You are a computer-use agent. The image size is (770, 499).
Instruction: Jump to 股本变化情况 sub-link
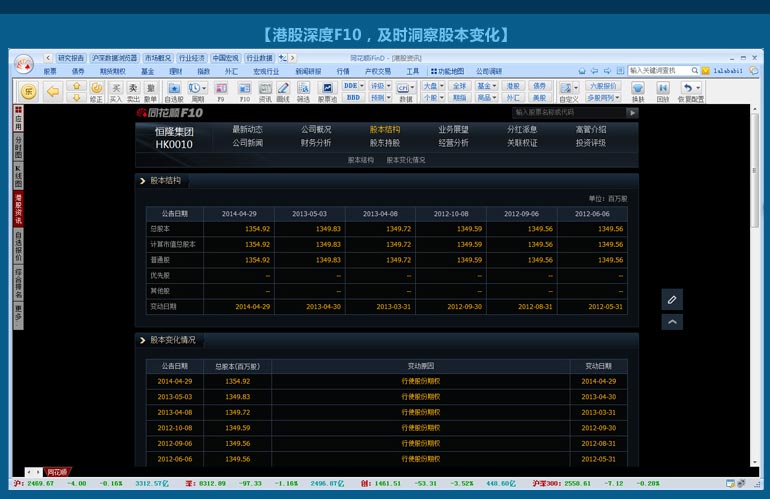(x=406, y=160)
